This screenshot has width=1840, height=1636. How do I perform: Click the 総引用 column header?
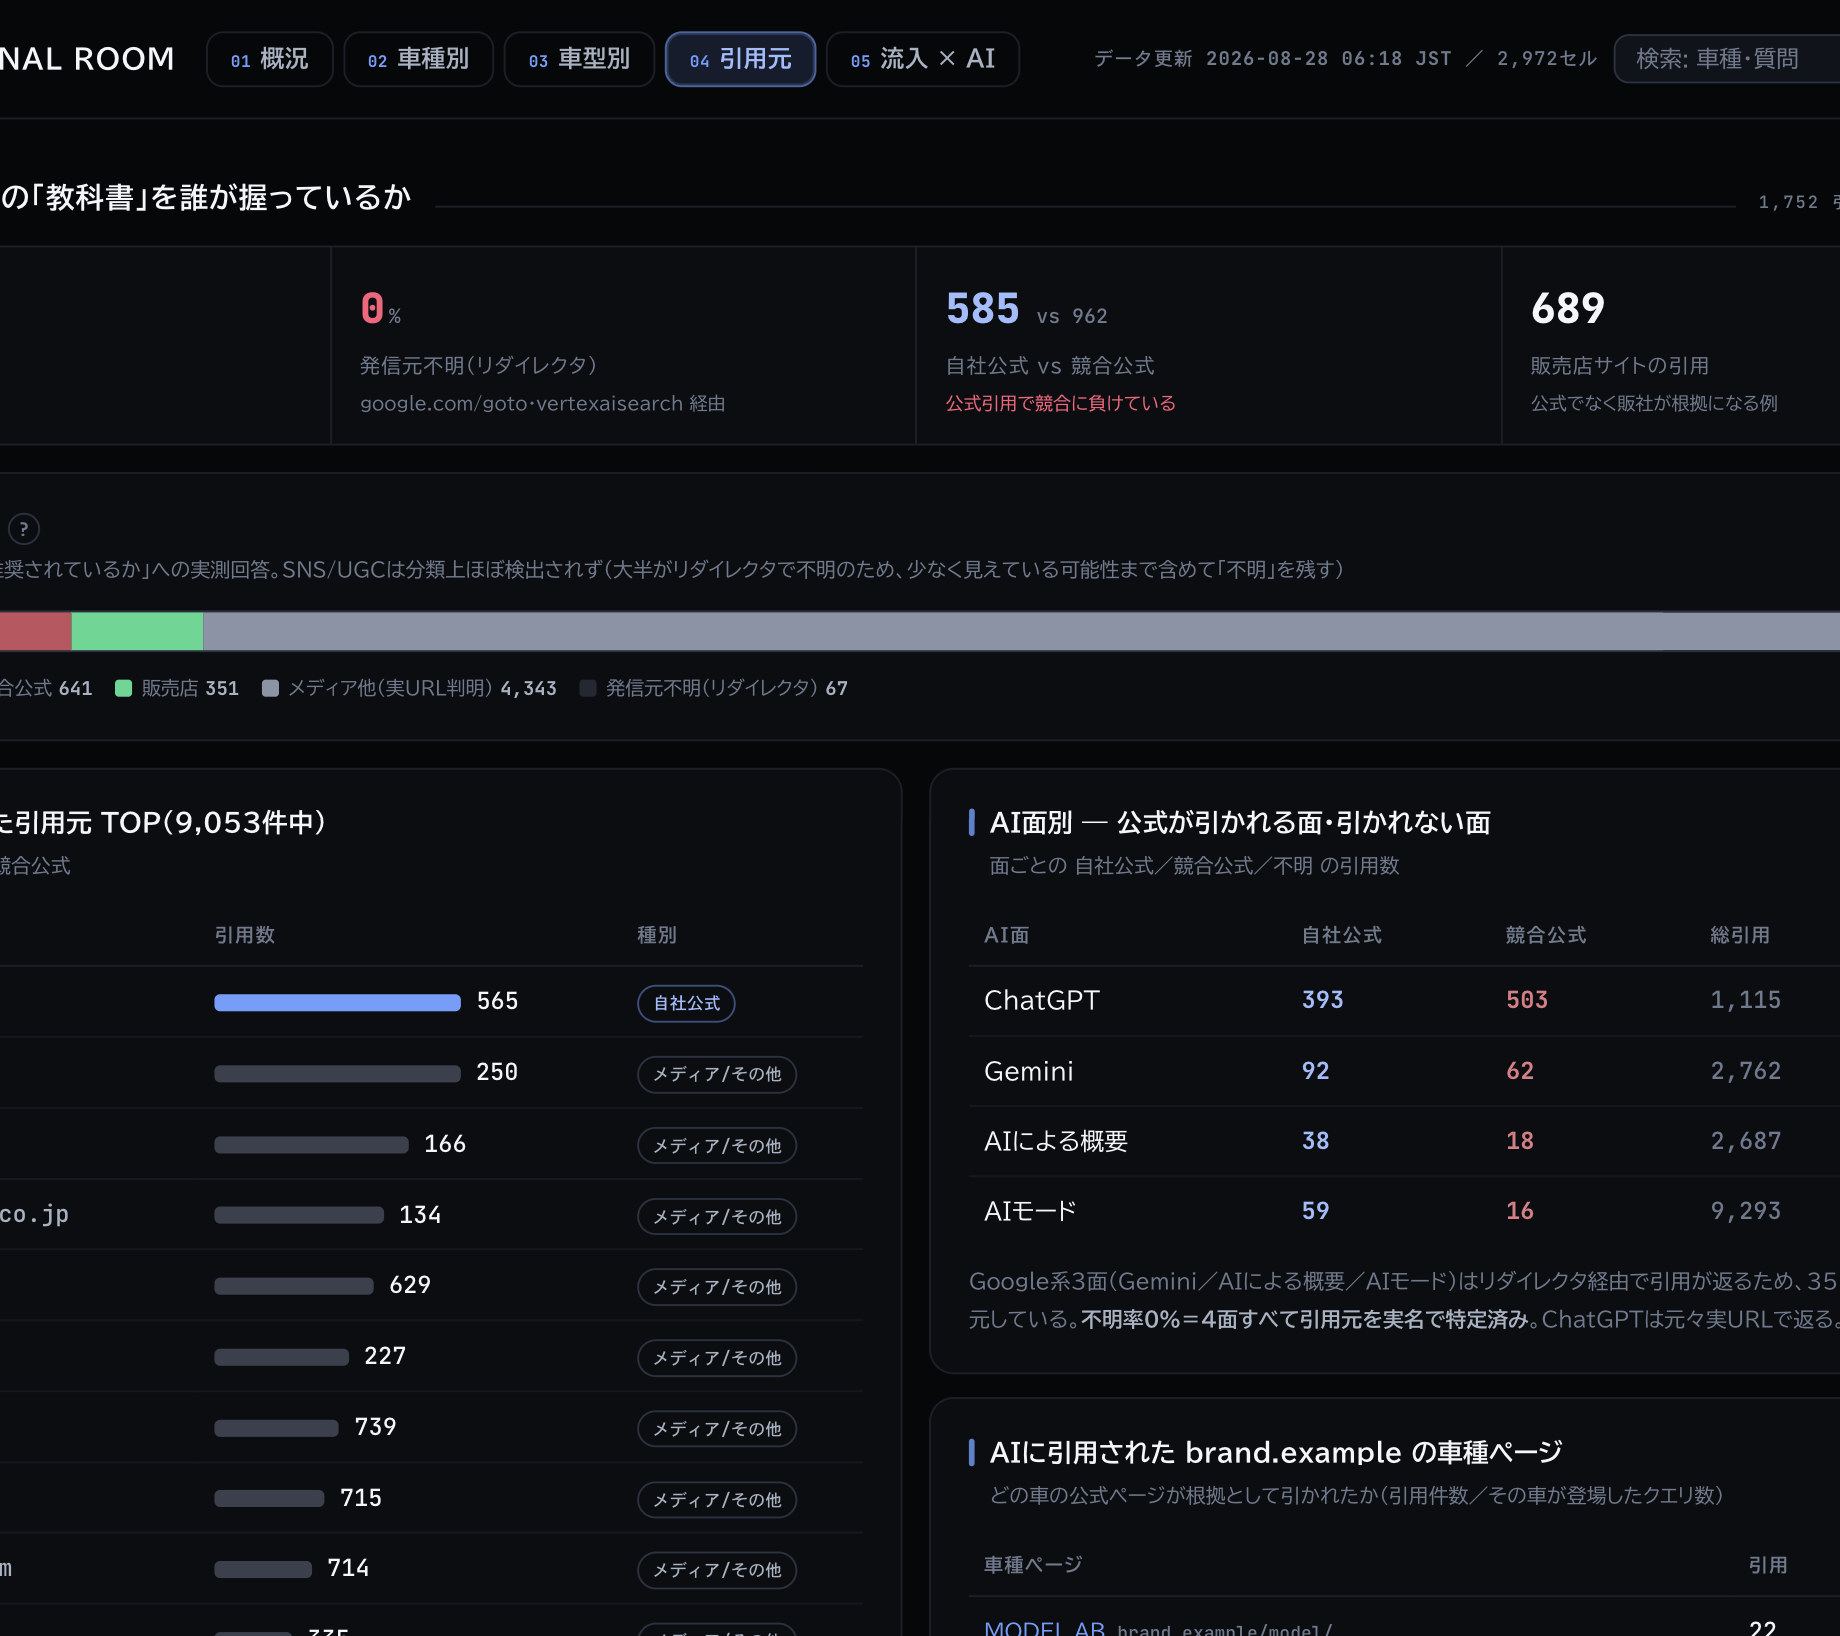[1739, 935]
